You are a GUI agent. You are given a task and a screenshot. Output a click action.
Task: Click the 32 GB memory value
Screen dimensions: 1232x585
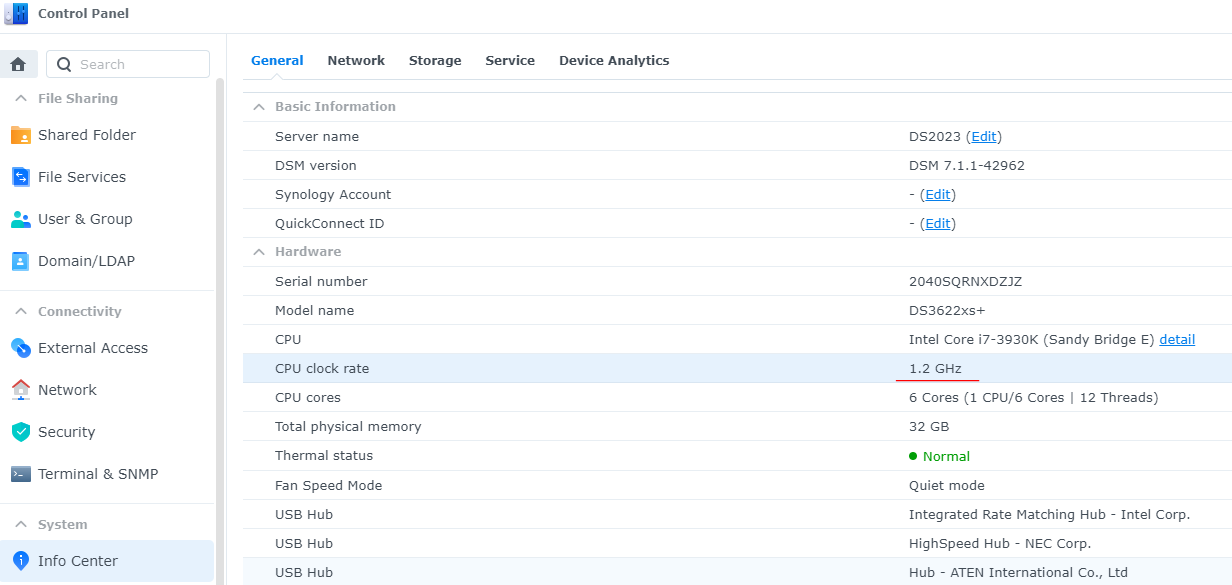click(929, 427)
